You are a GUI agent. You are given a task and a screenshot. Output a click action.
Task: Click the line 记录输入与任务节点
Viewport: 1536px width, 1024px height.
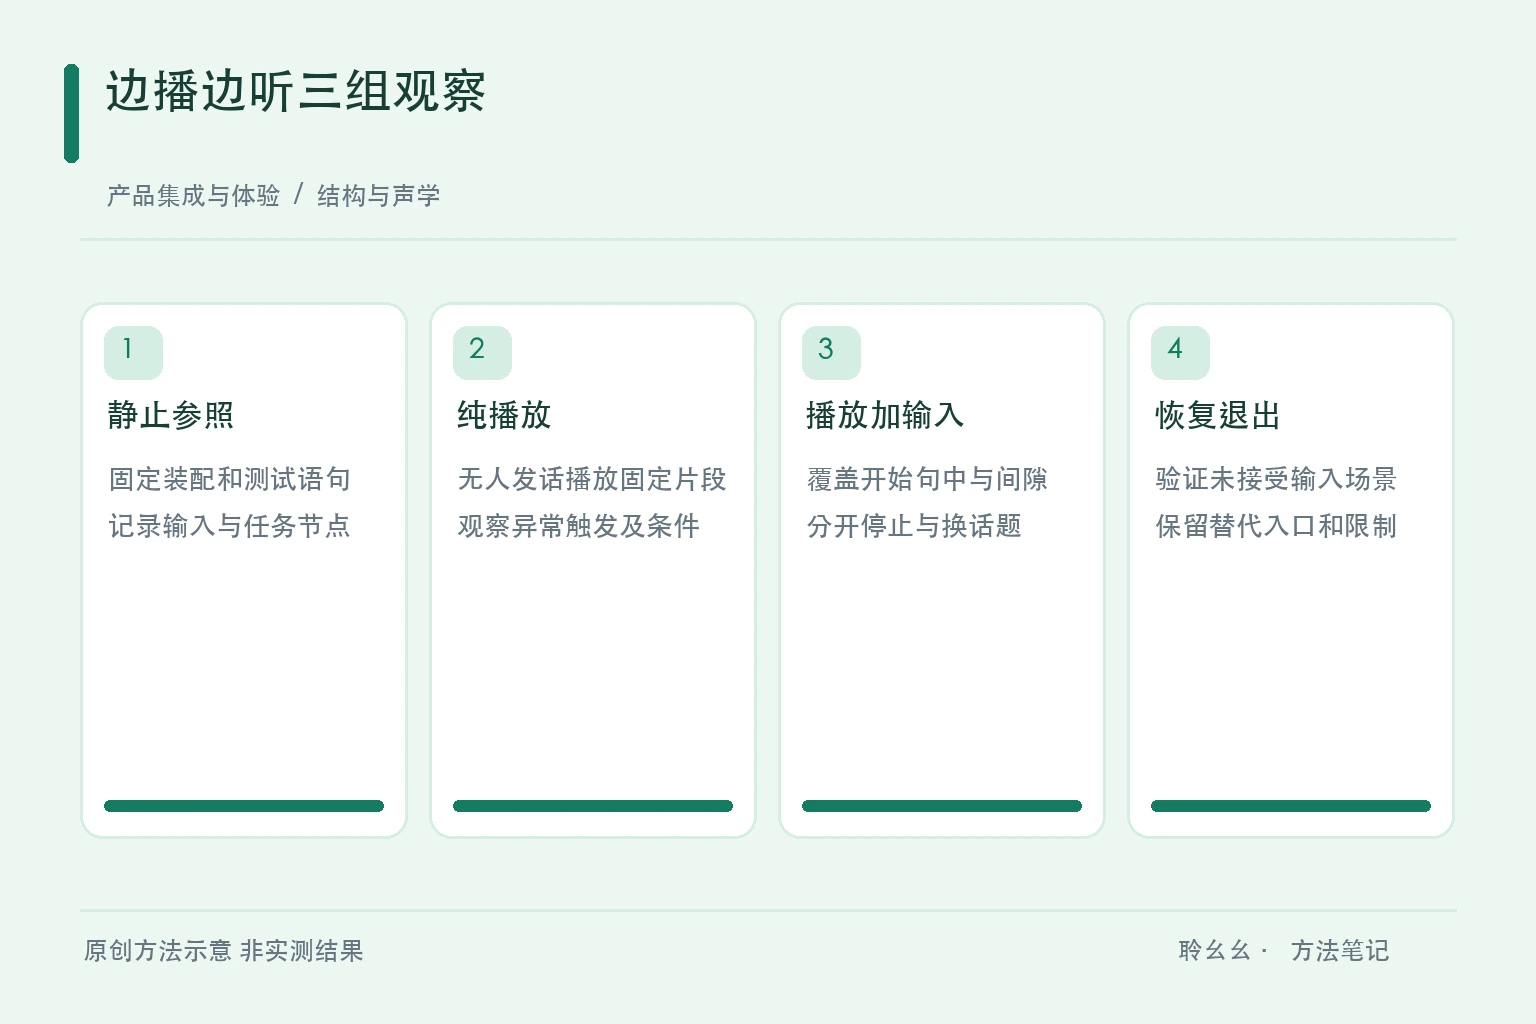(x=230, y=526)
